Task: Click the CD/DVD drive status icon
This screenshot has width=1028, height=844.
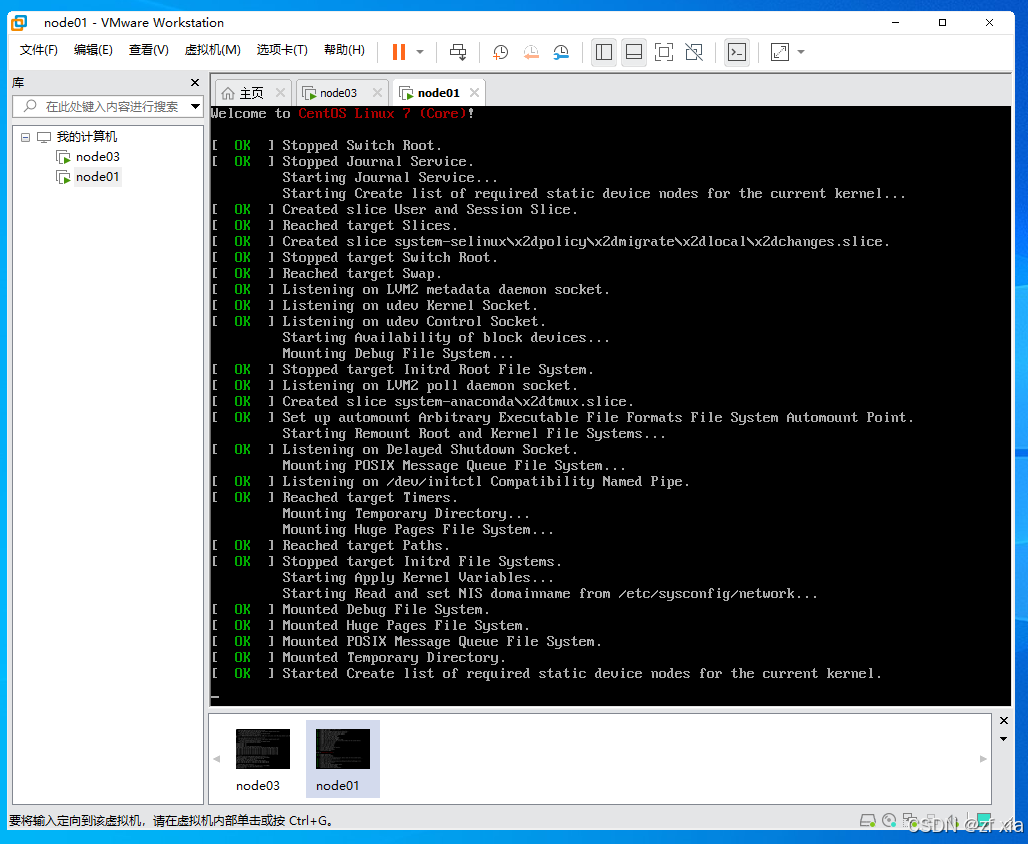Action: (x=889, y=820)
